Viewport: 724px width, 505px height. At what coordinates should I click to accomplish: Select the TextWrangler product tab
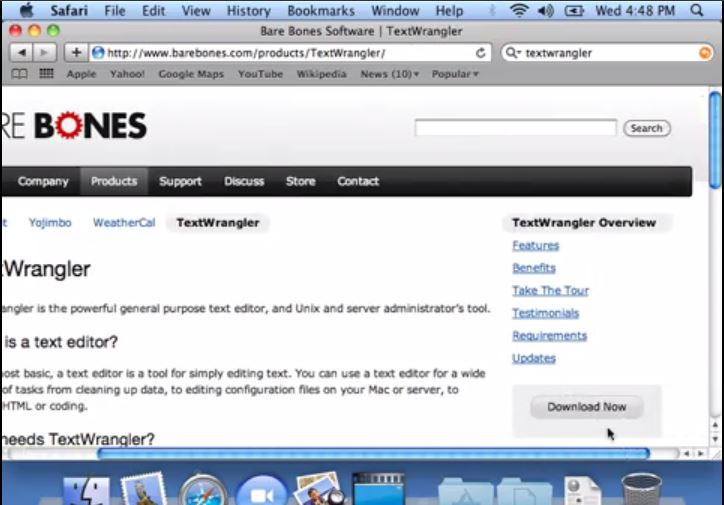pos(218,223)
